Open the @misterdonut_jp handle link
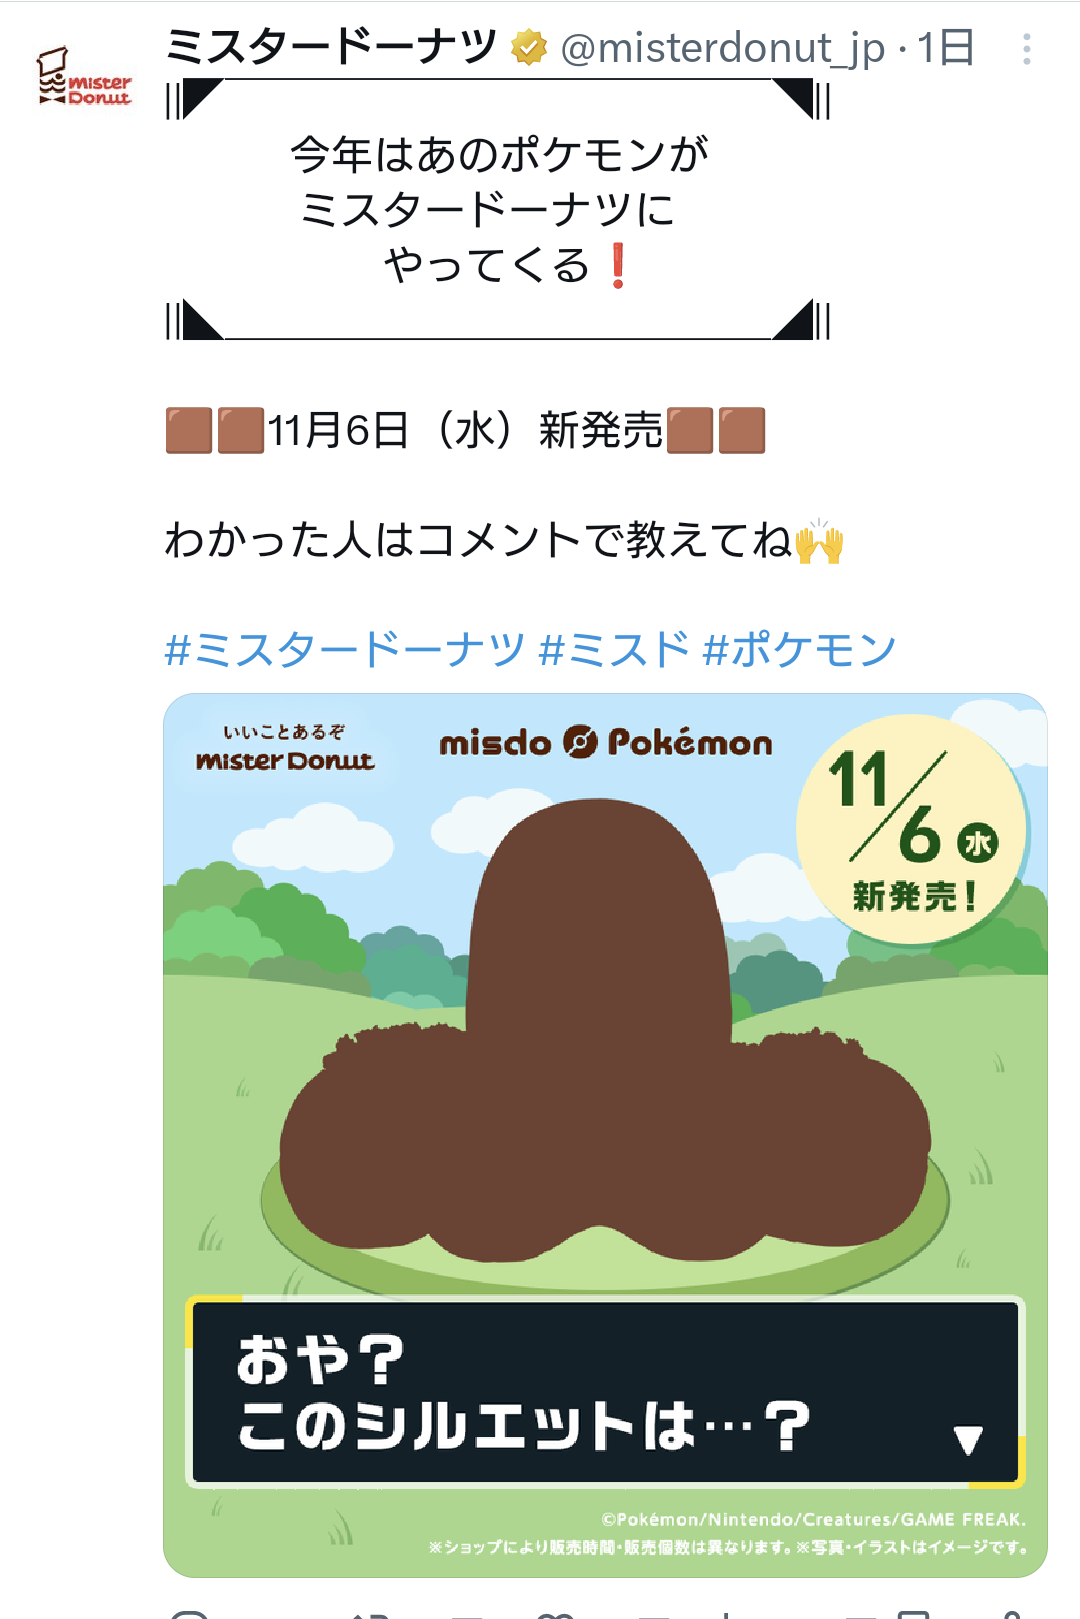This screenshot has width=1080, height=1619. (x=723, y=48)
